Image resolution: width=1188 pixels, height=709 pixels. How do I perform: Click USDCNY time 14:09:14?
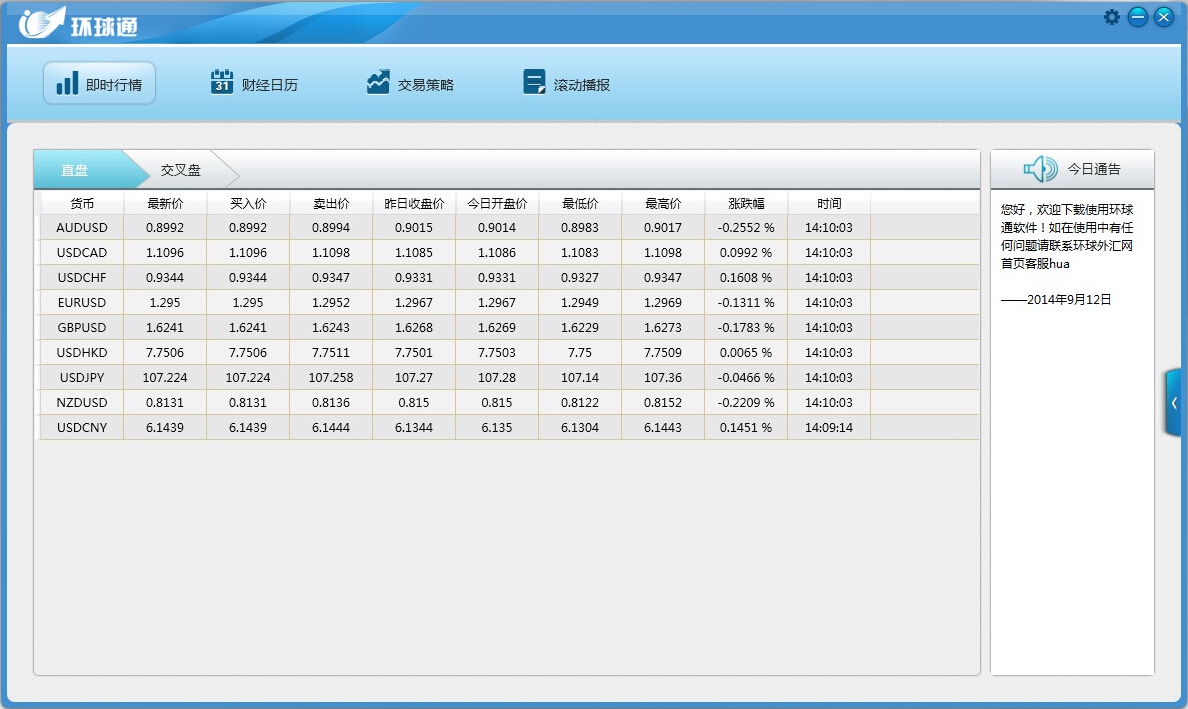click(829, 427)
